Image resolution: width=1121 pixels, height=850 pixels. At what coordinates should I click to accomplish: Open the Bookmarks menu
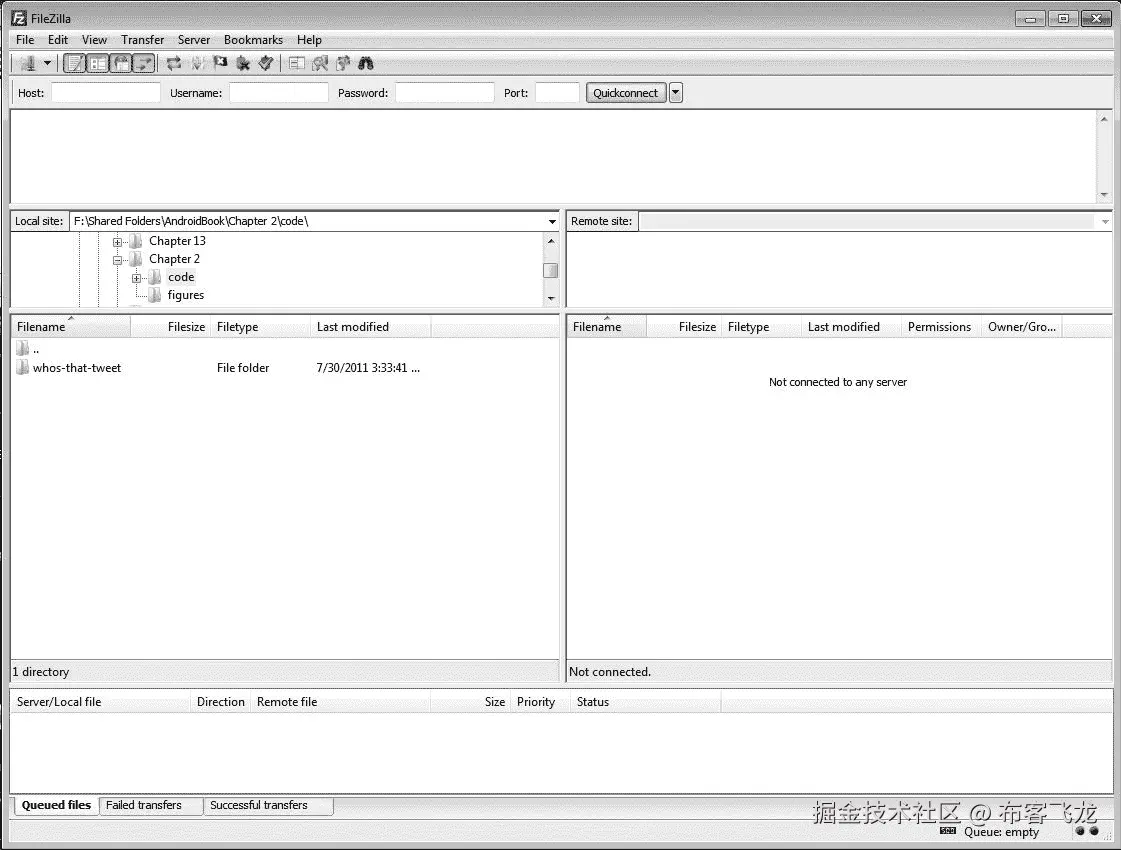coord(253,40)
